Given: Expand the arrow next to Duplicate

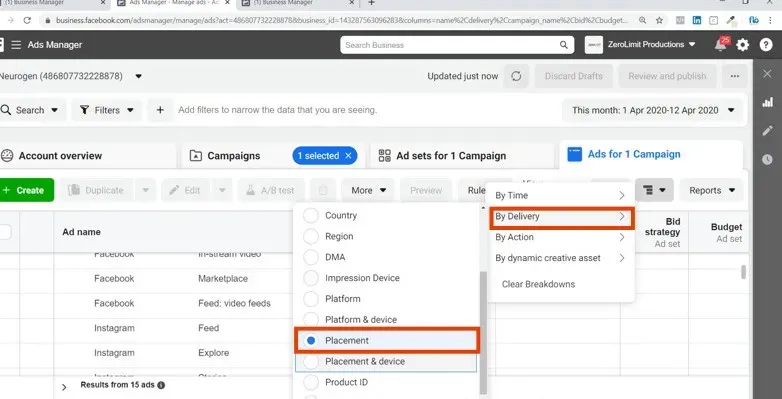Looking at the screenshot, I should pyautogui.click(x=146, y=191).
